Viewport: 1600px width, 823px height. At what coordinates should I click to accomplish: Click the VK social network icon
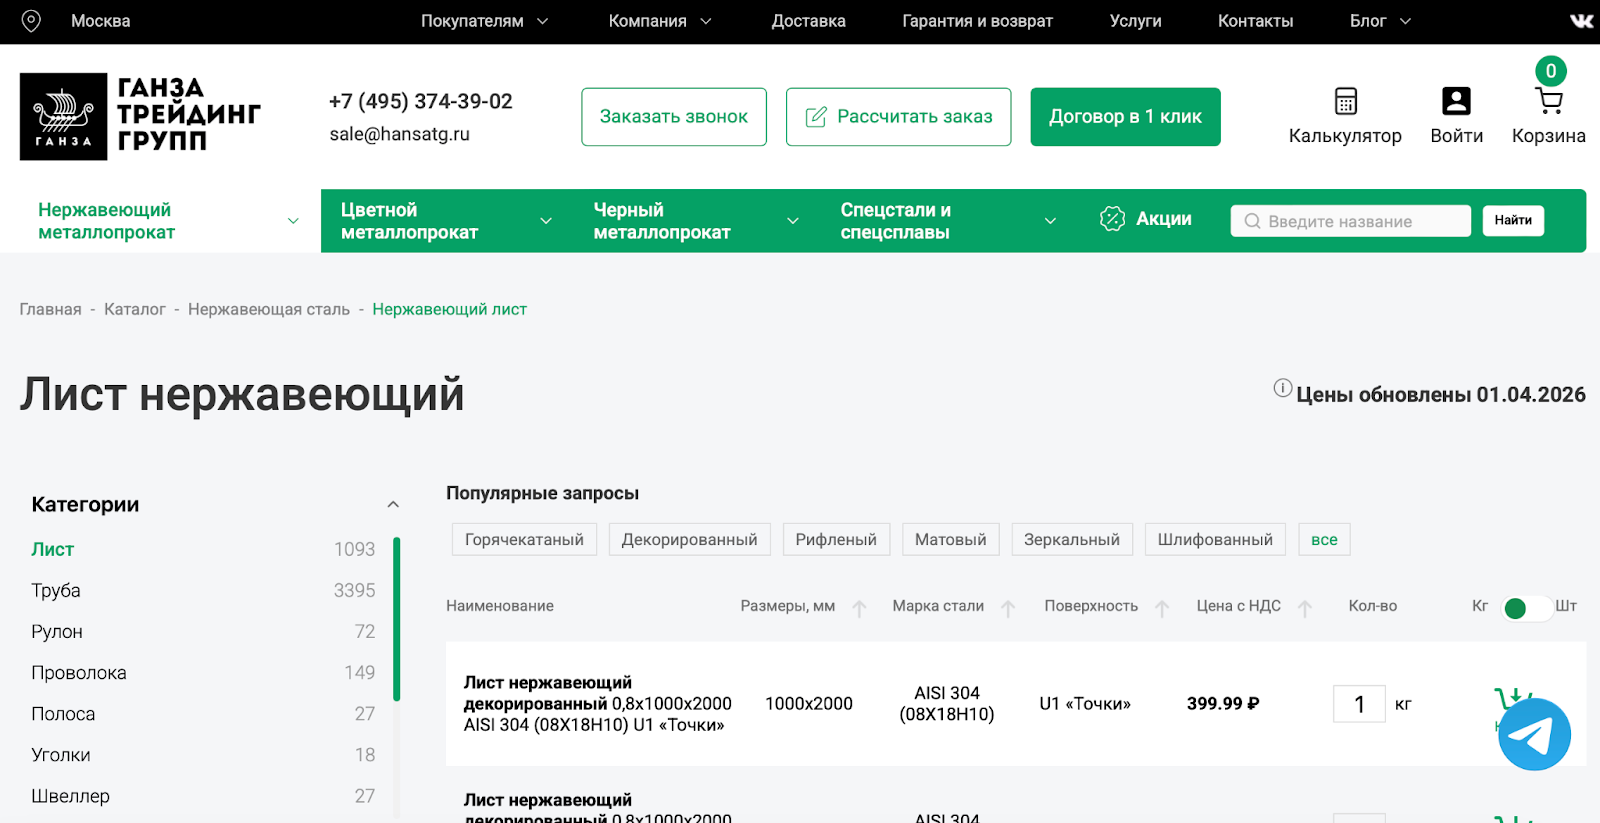[x=1581, y=21]
